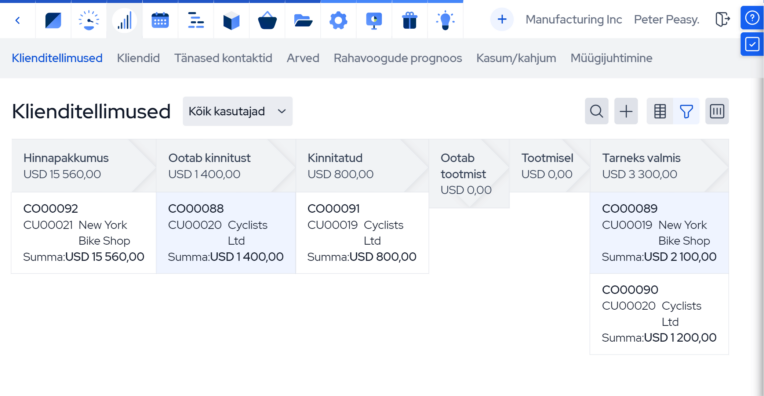
Task: Select the Klienditellimused tab
Action: [x=57, y=58]
